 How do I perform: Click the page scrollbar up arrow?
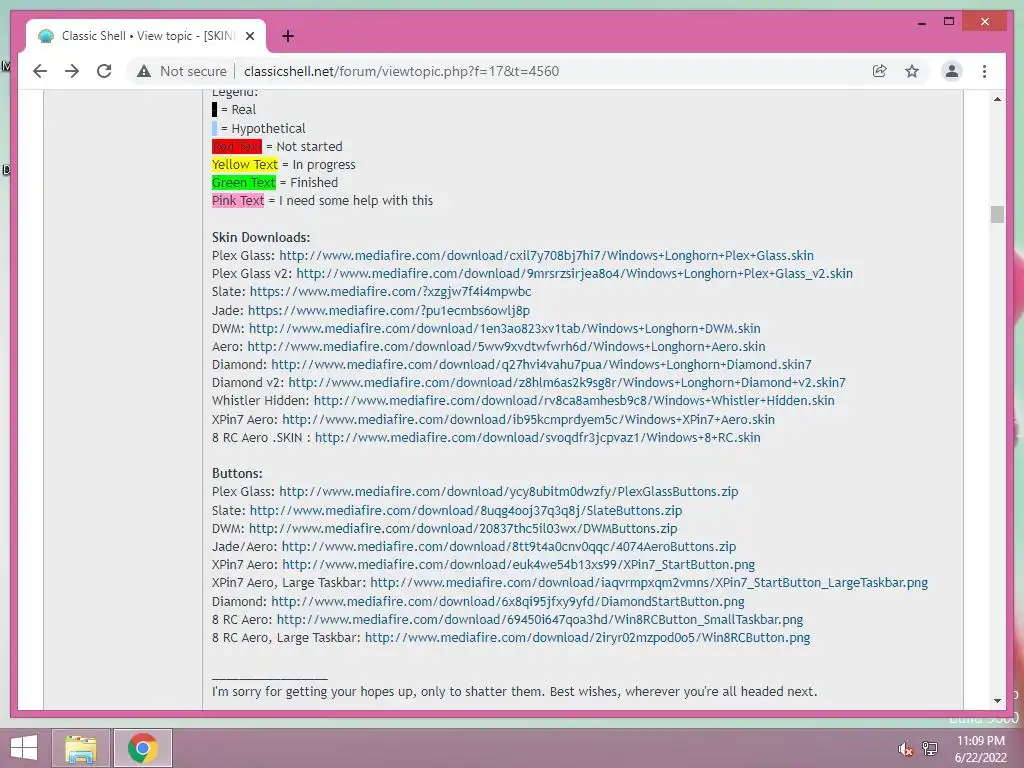(997, 99)
